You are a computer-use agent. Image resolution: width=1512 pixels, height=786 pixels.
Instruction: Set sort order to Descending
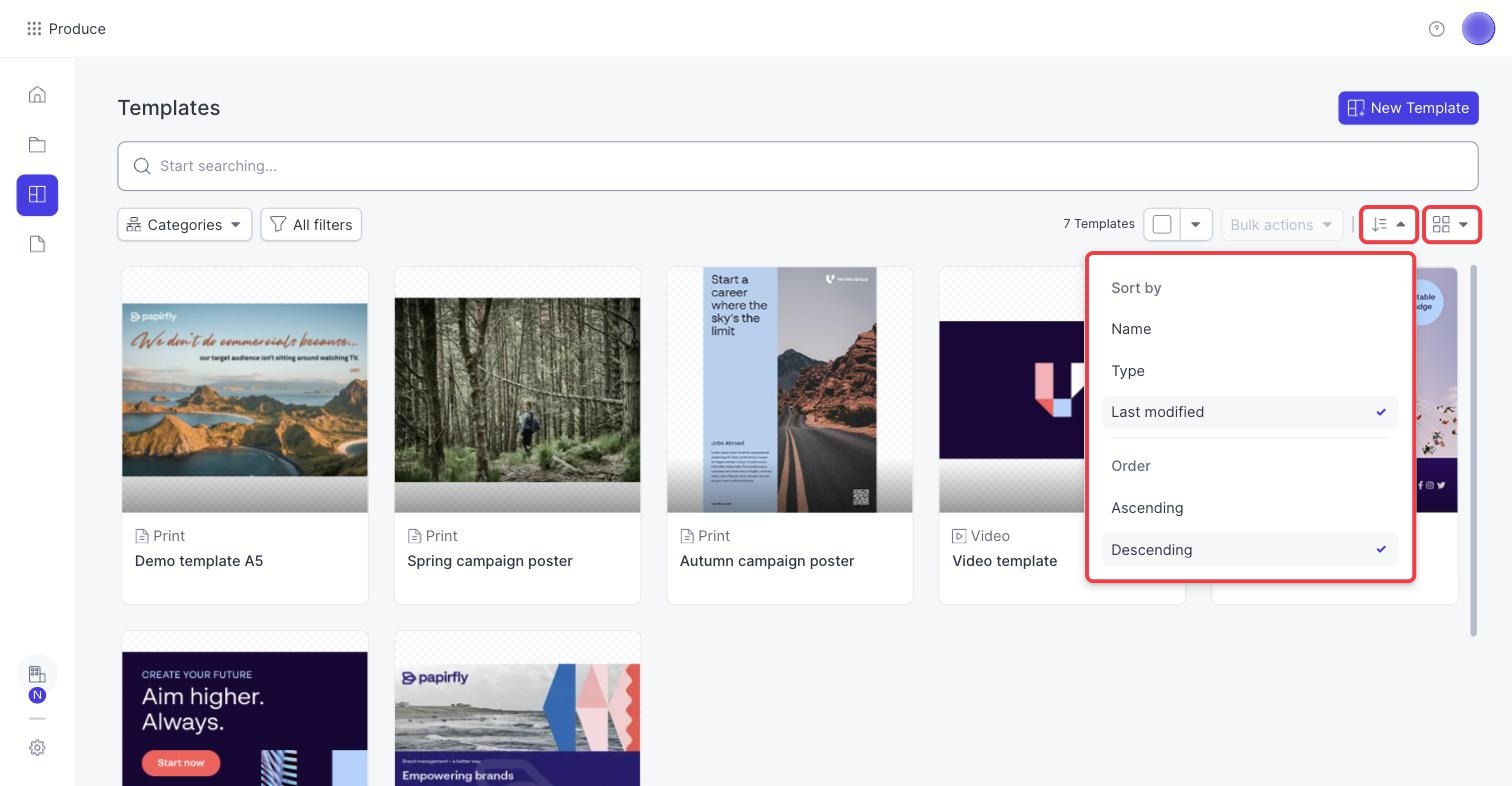click(1250, 550)
